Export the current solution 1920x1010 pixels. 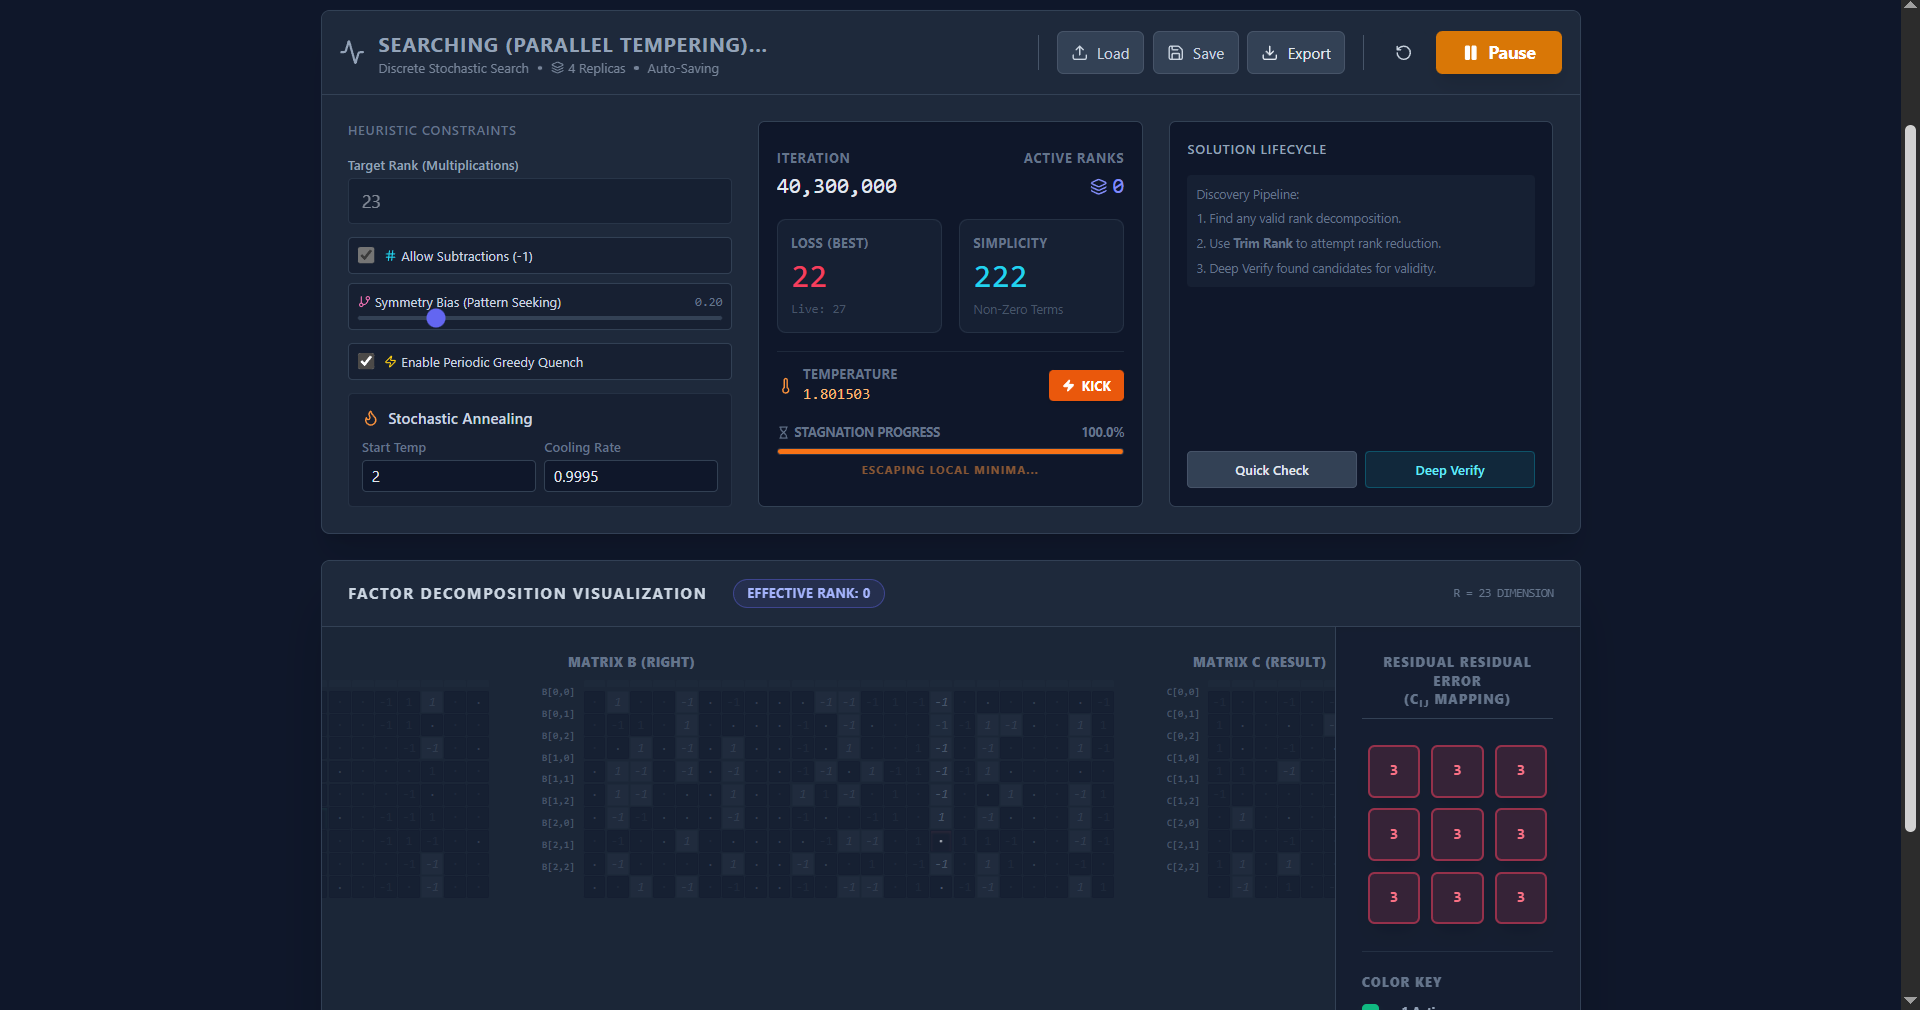pos(1295,53)
